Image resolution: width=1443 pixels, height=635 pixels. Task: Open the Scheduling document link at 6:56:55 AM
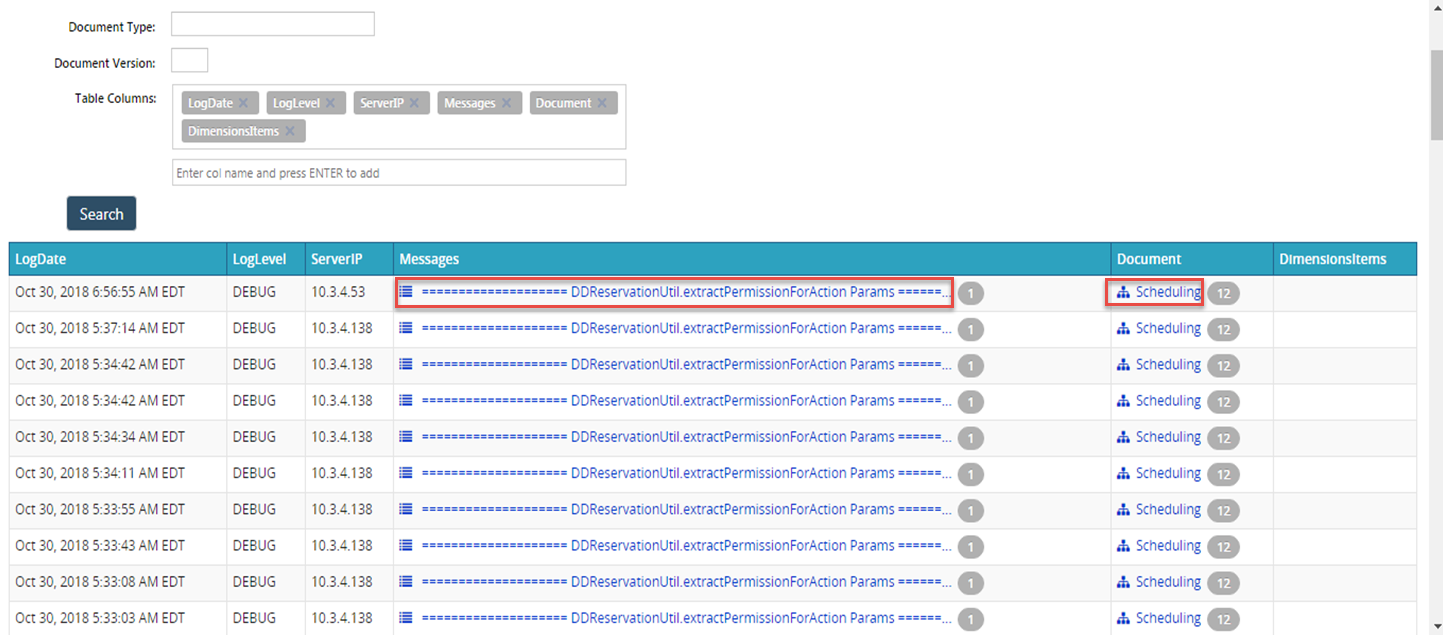point(1168,292)
